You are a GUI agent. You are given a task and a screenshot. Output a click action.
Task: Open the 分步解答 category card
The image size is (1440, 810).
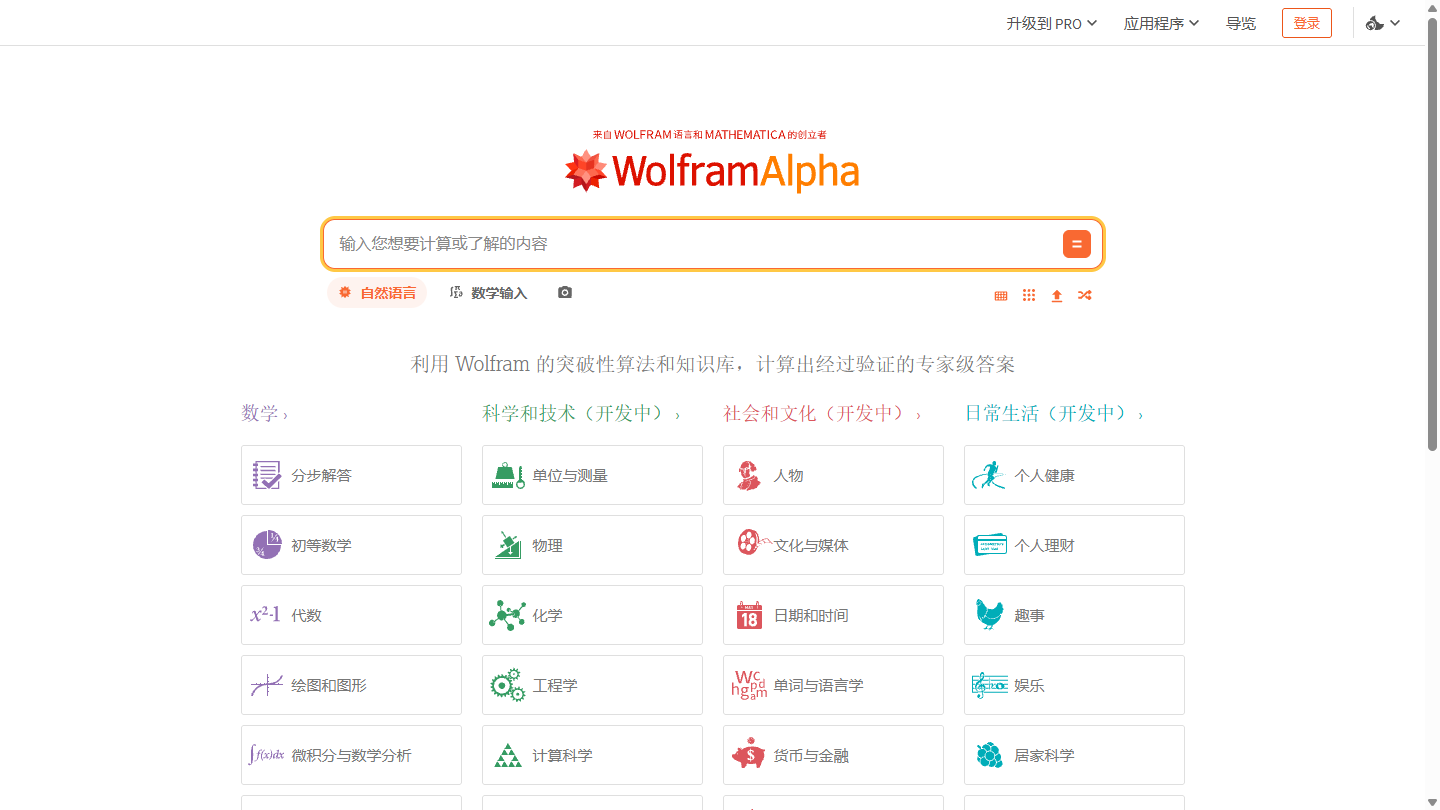[351, 475]
